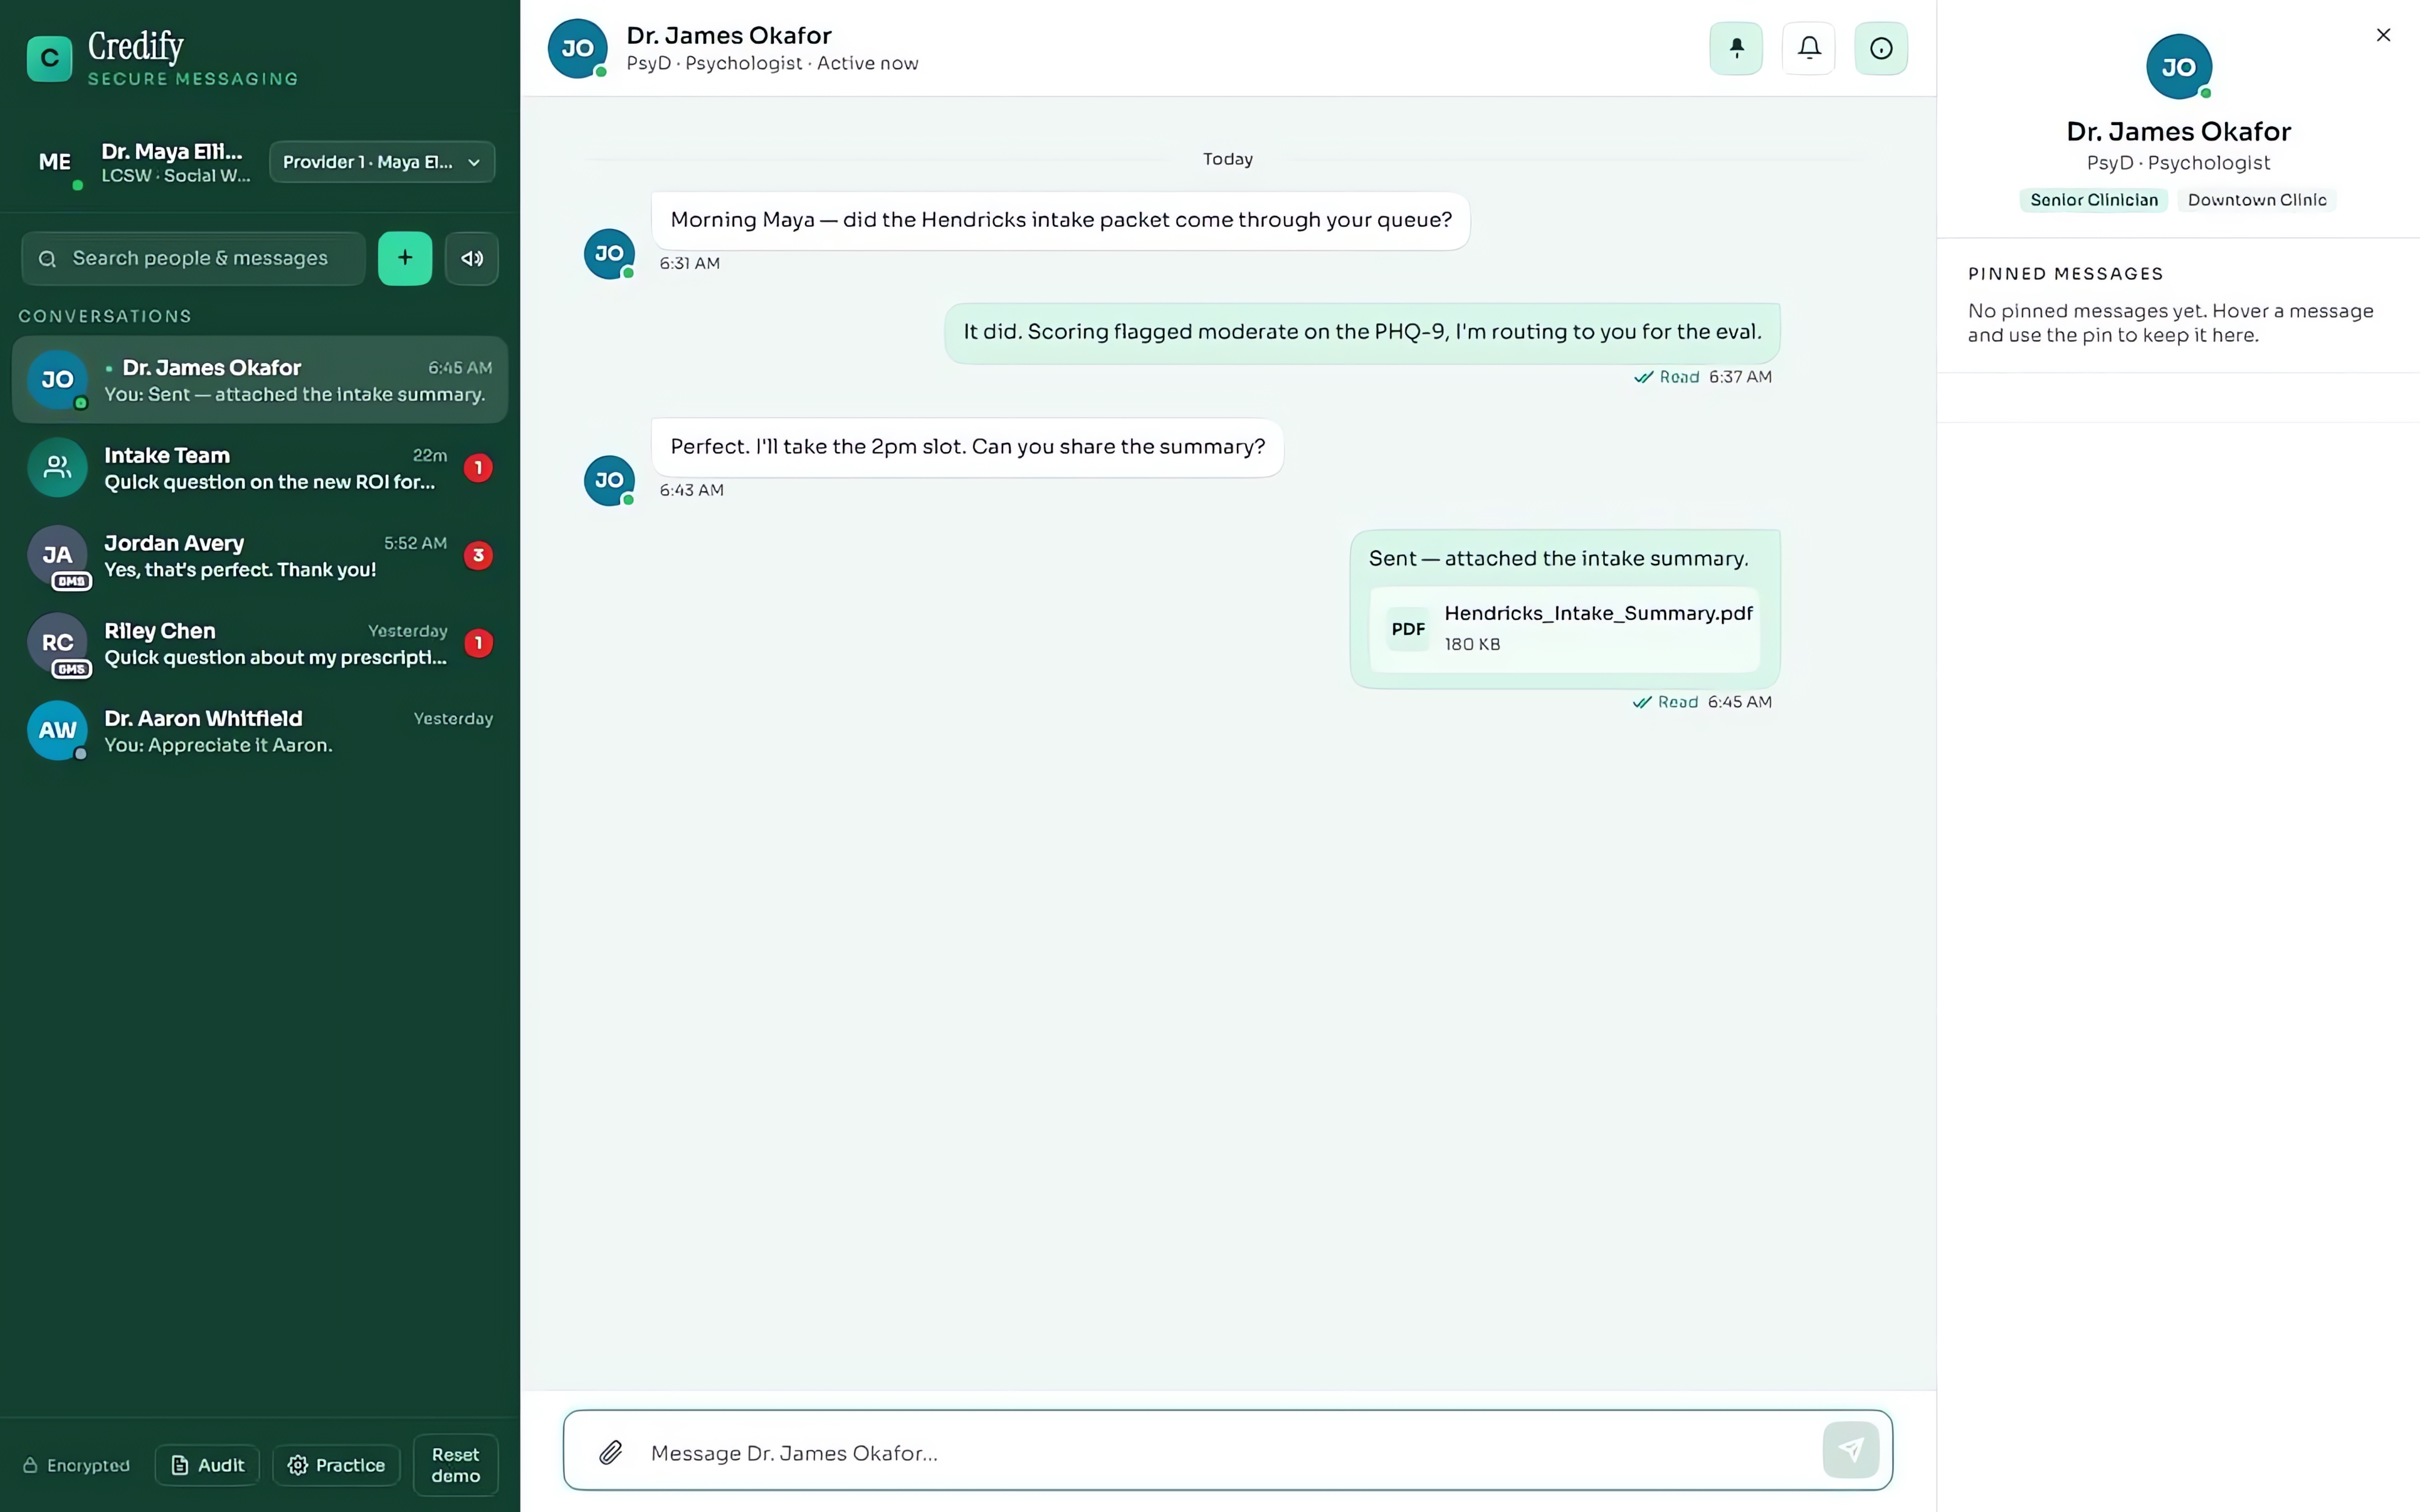Screen dimensions: 2420x1512
Task: Click the 'Perfect. I'll take the 2pm slot' message
Action: pos(967,447)
